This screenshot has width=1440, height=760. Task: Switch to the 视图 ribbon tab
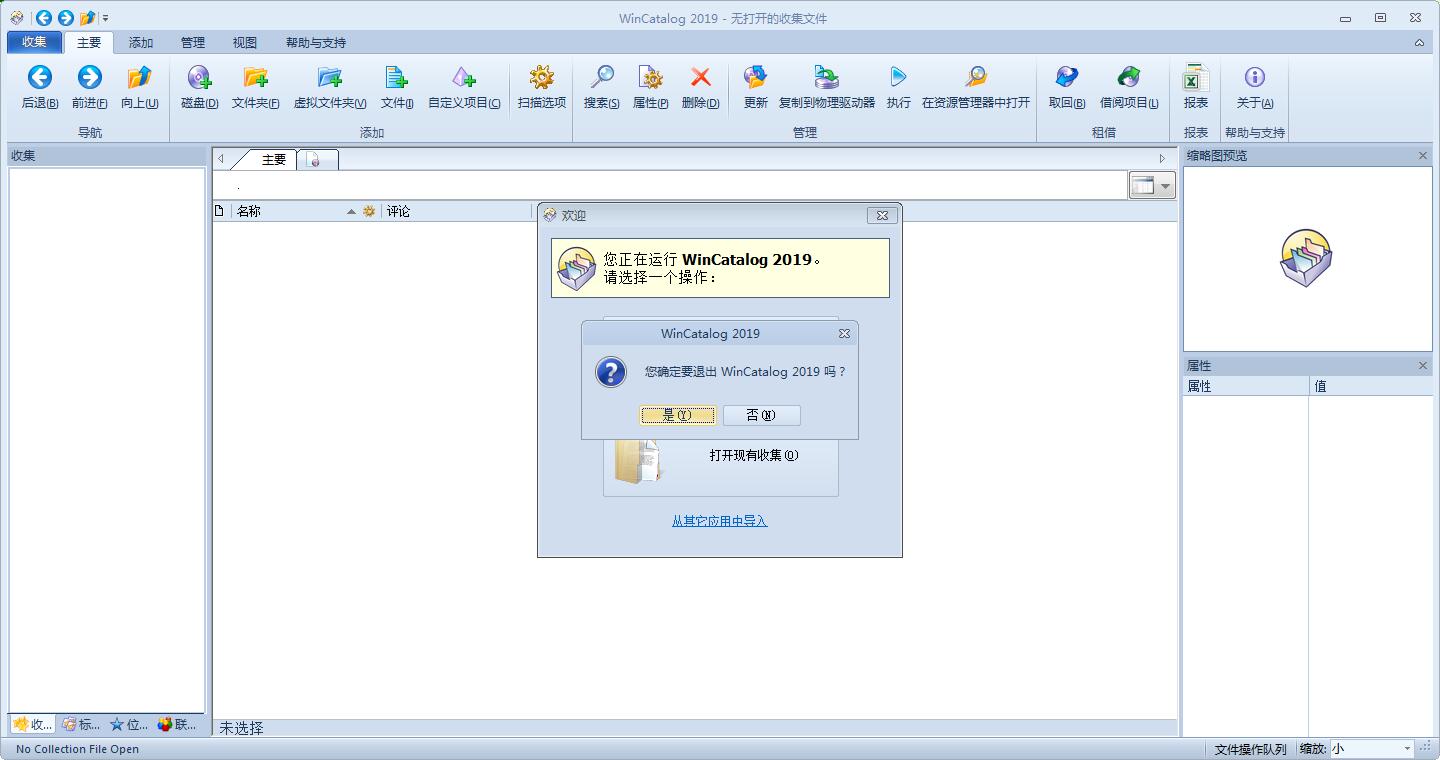[x=245, y=43]
